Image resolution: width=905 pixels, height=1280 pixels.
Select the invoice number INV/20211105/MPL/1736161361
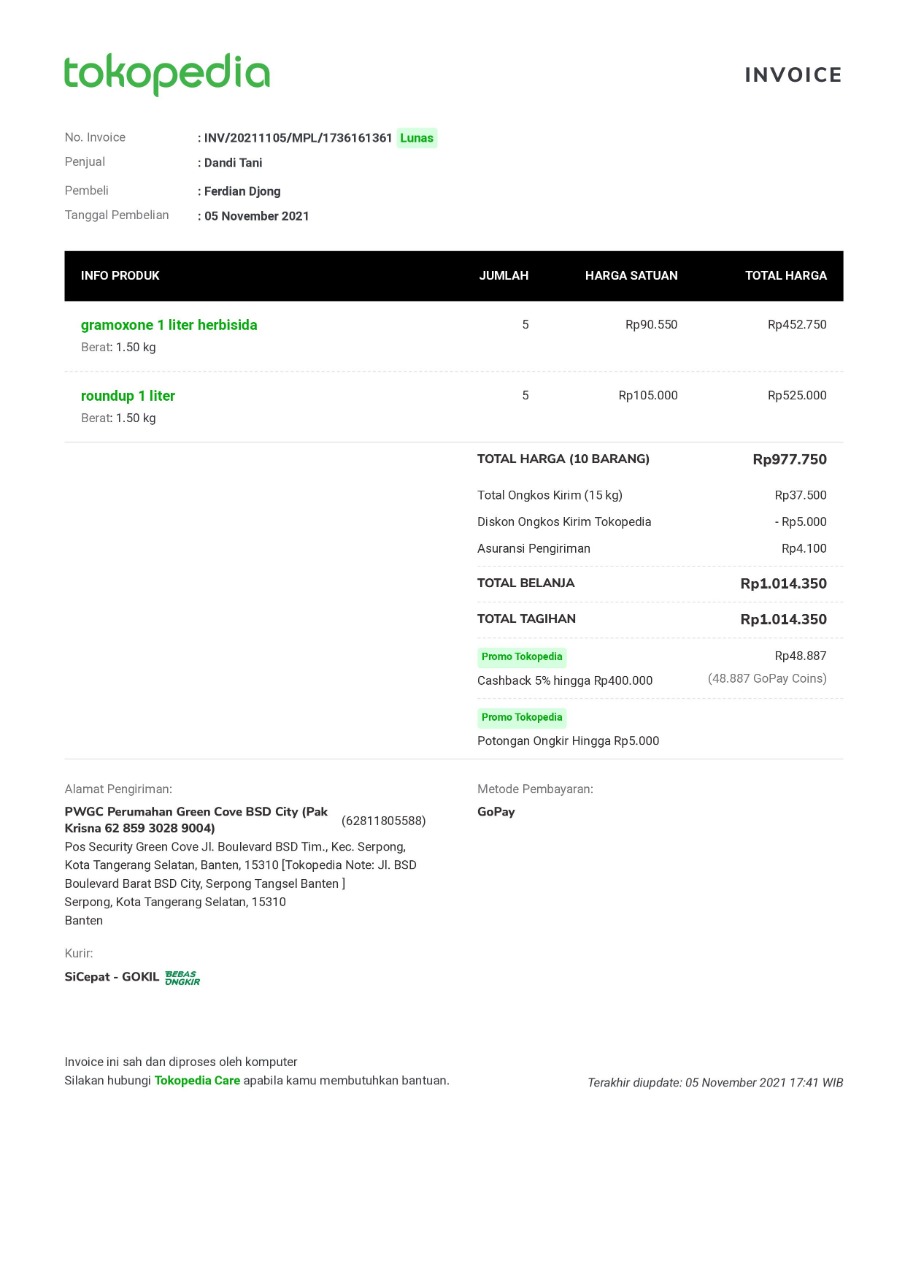point(298,138)
